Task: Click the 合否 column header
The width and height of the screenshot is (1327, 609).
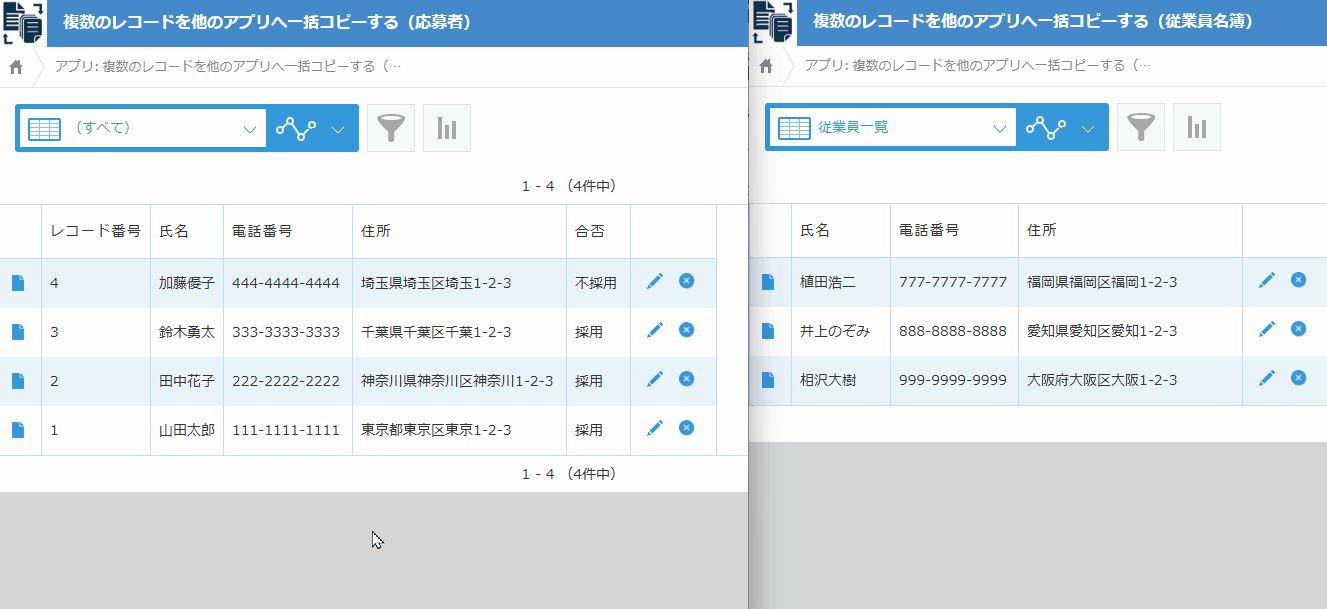Action: 589,231
